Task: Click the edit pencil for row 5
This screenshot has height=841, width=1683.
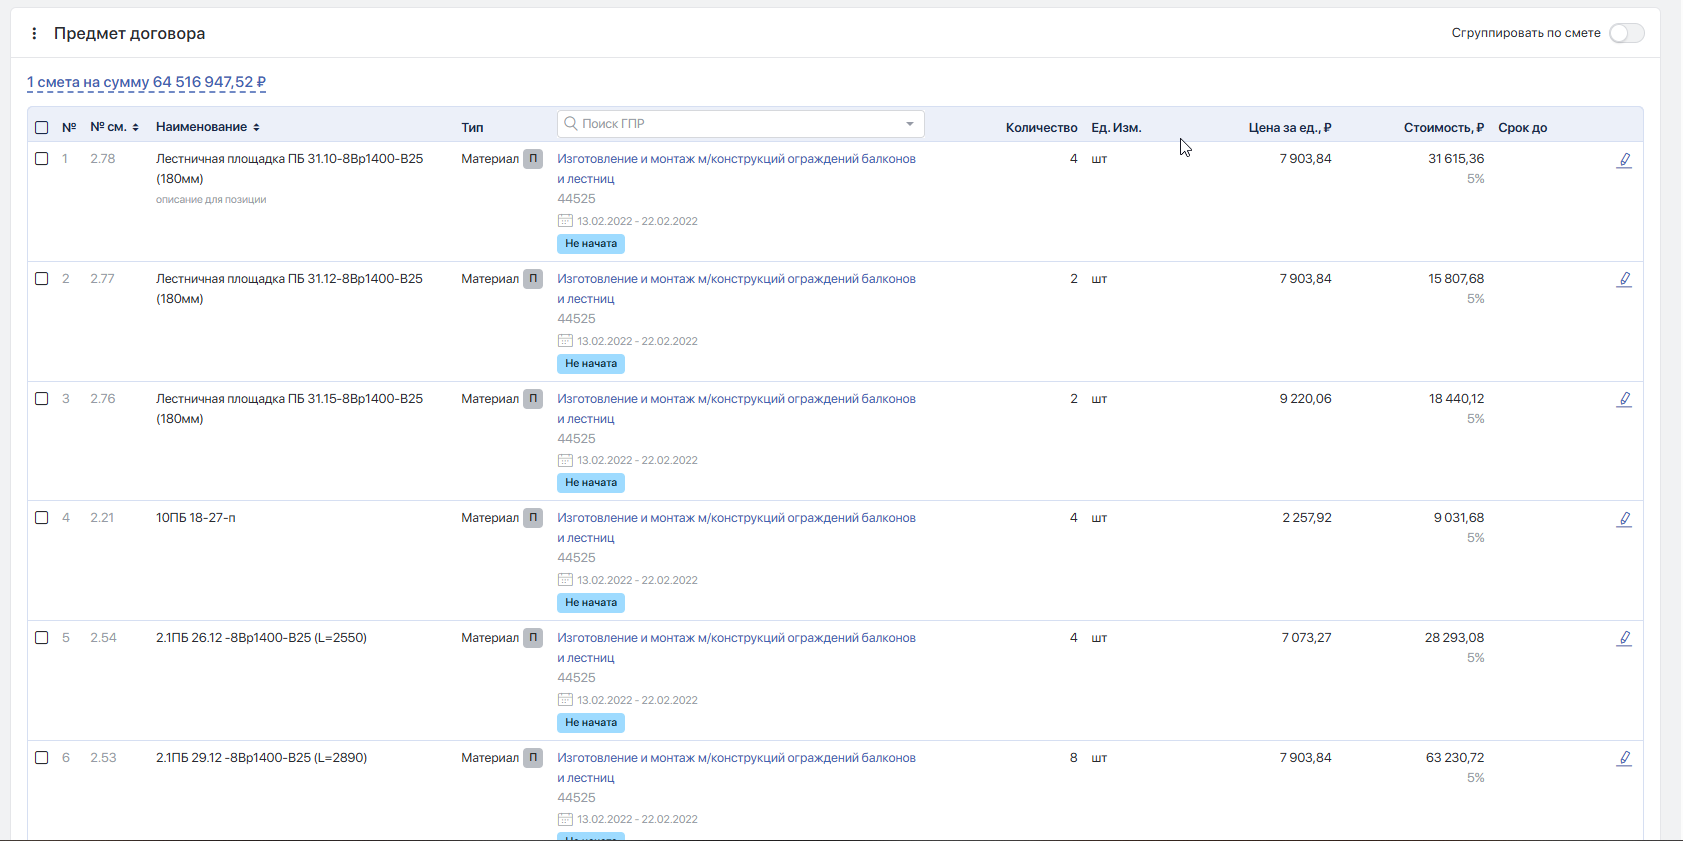Action: pyautogui.click(x=1624, y=639)
